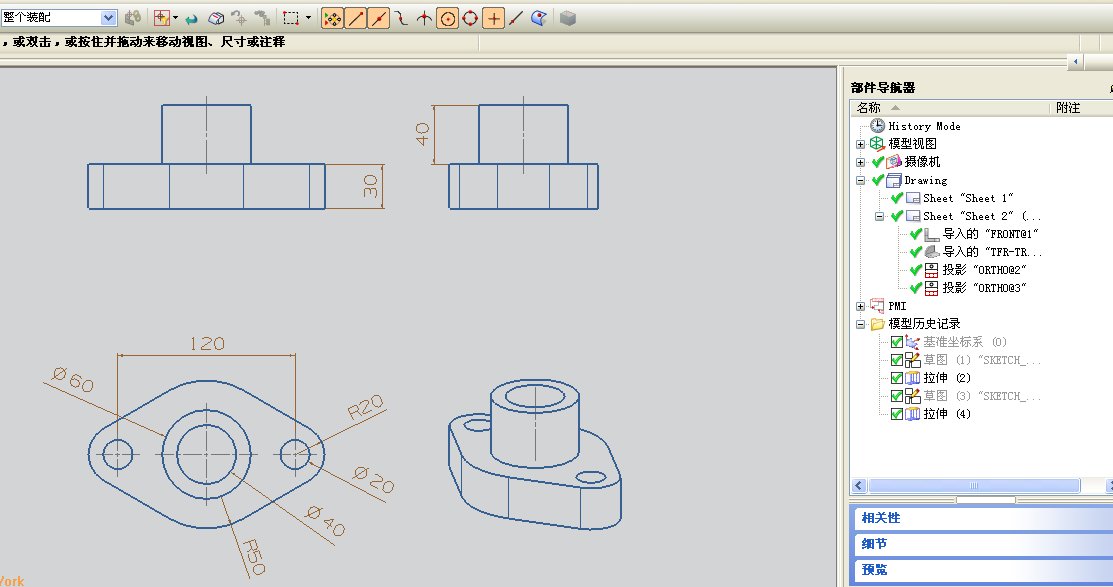This screenshot has width=1113, height=587.
Task: Toggle the Point on Curve snap icon
Action: pos(516,18)
